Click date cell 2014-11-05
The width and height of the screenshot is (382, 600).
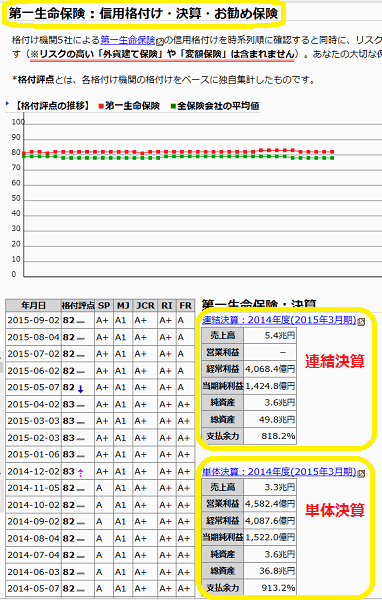tap(33, 488)
